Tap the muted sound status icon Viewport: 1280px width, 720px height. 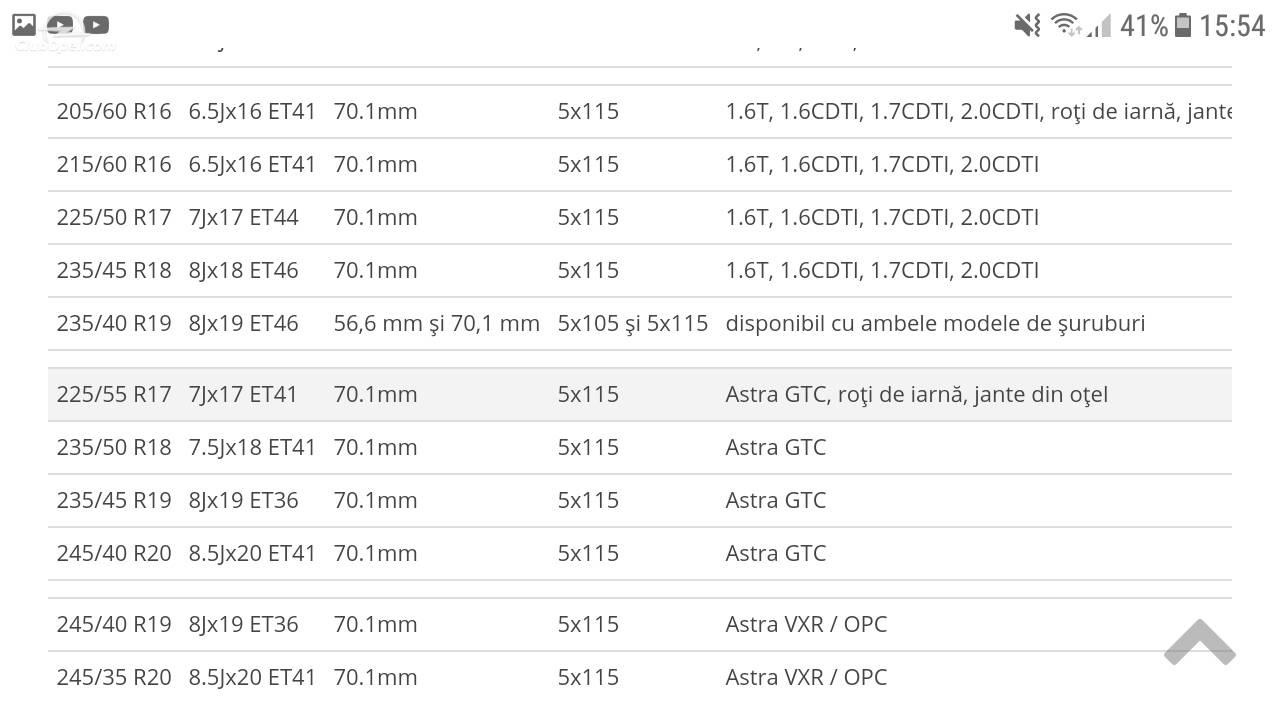pyautogui.click(x=1027, y=25)
